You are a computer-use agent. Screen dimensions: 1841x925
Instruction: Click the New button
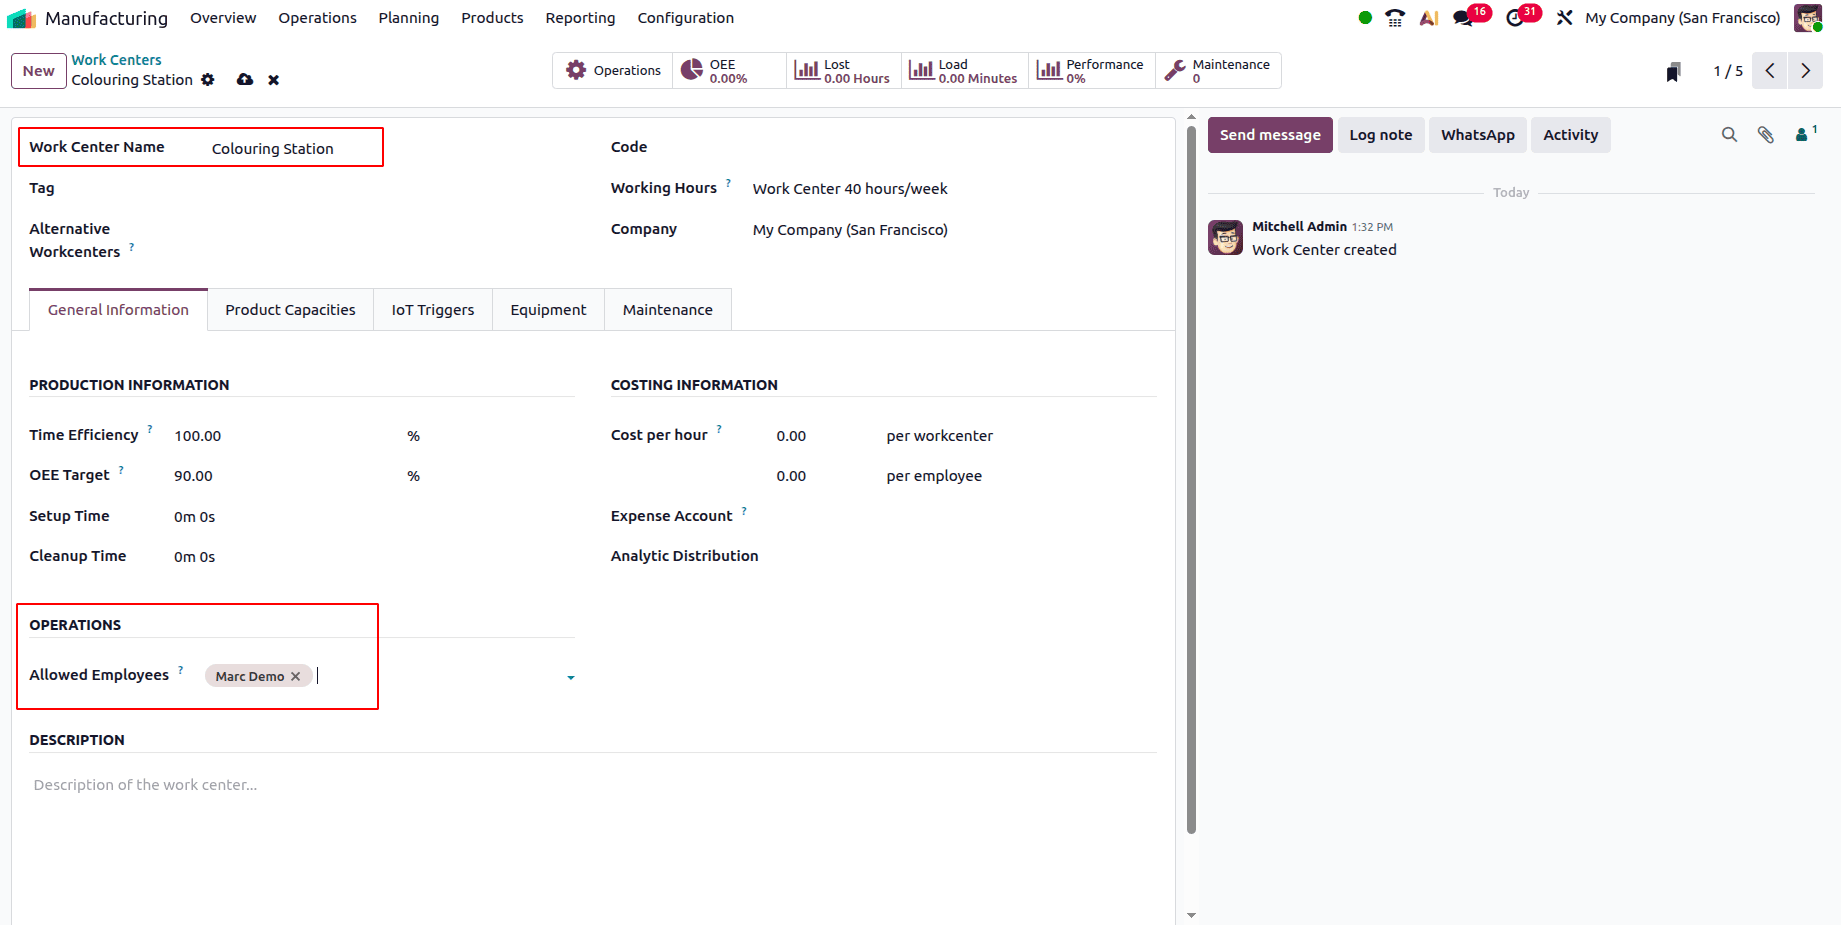(39, 71)
